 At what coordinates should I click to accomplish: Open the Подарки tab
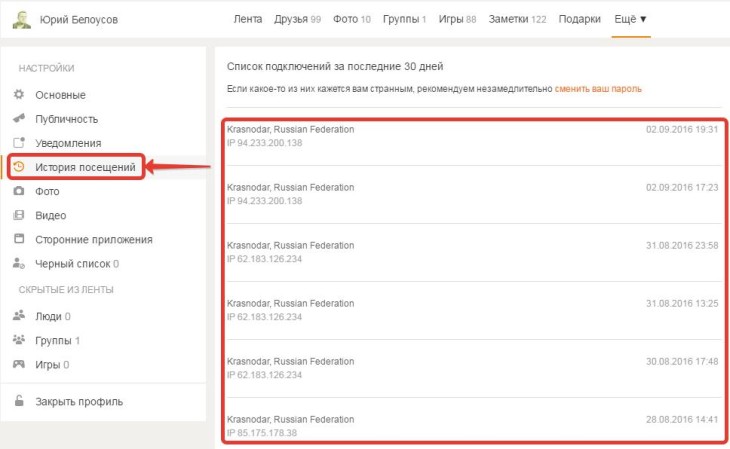580,19
